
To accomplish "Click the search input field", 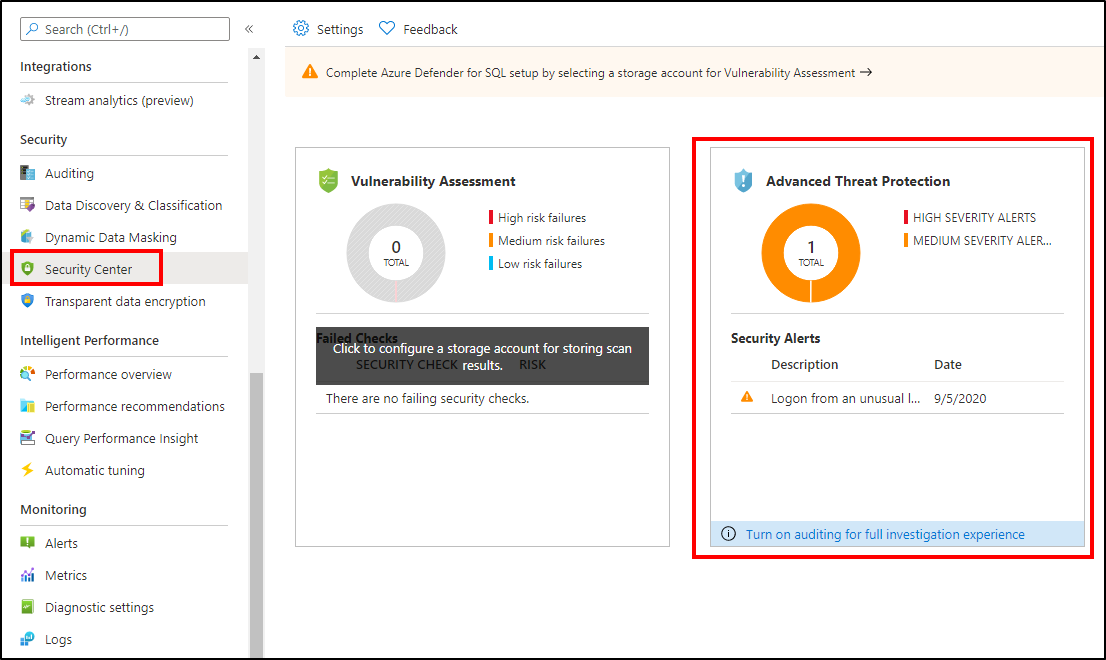I will click(124, 28).
